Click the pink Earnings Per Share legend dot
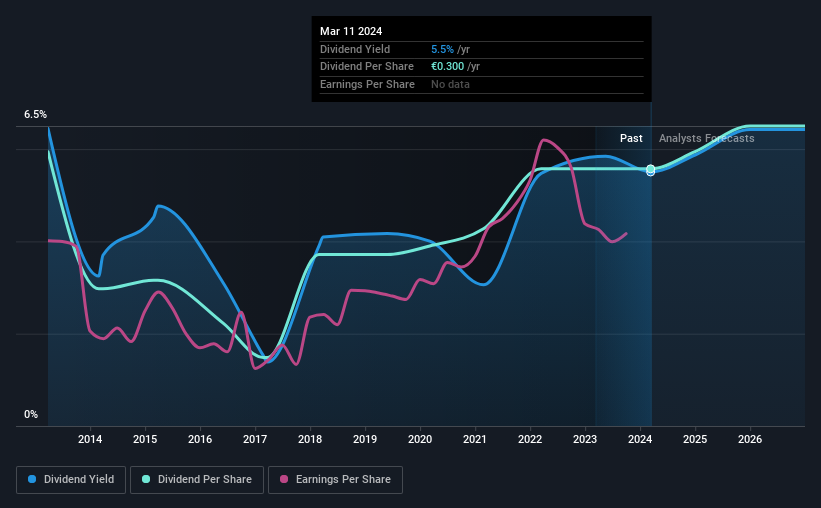This screenshot has width=821, height=508. pyautogui.click(x=284, y=479)
